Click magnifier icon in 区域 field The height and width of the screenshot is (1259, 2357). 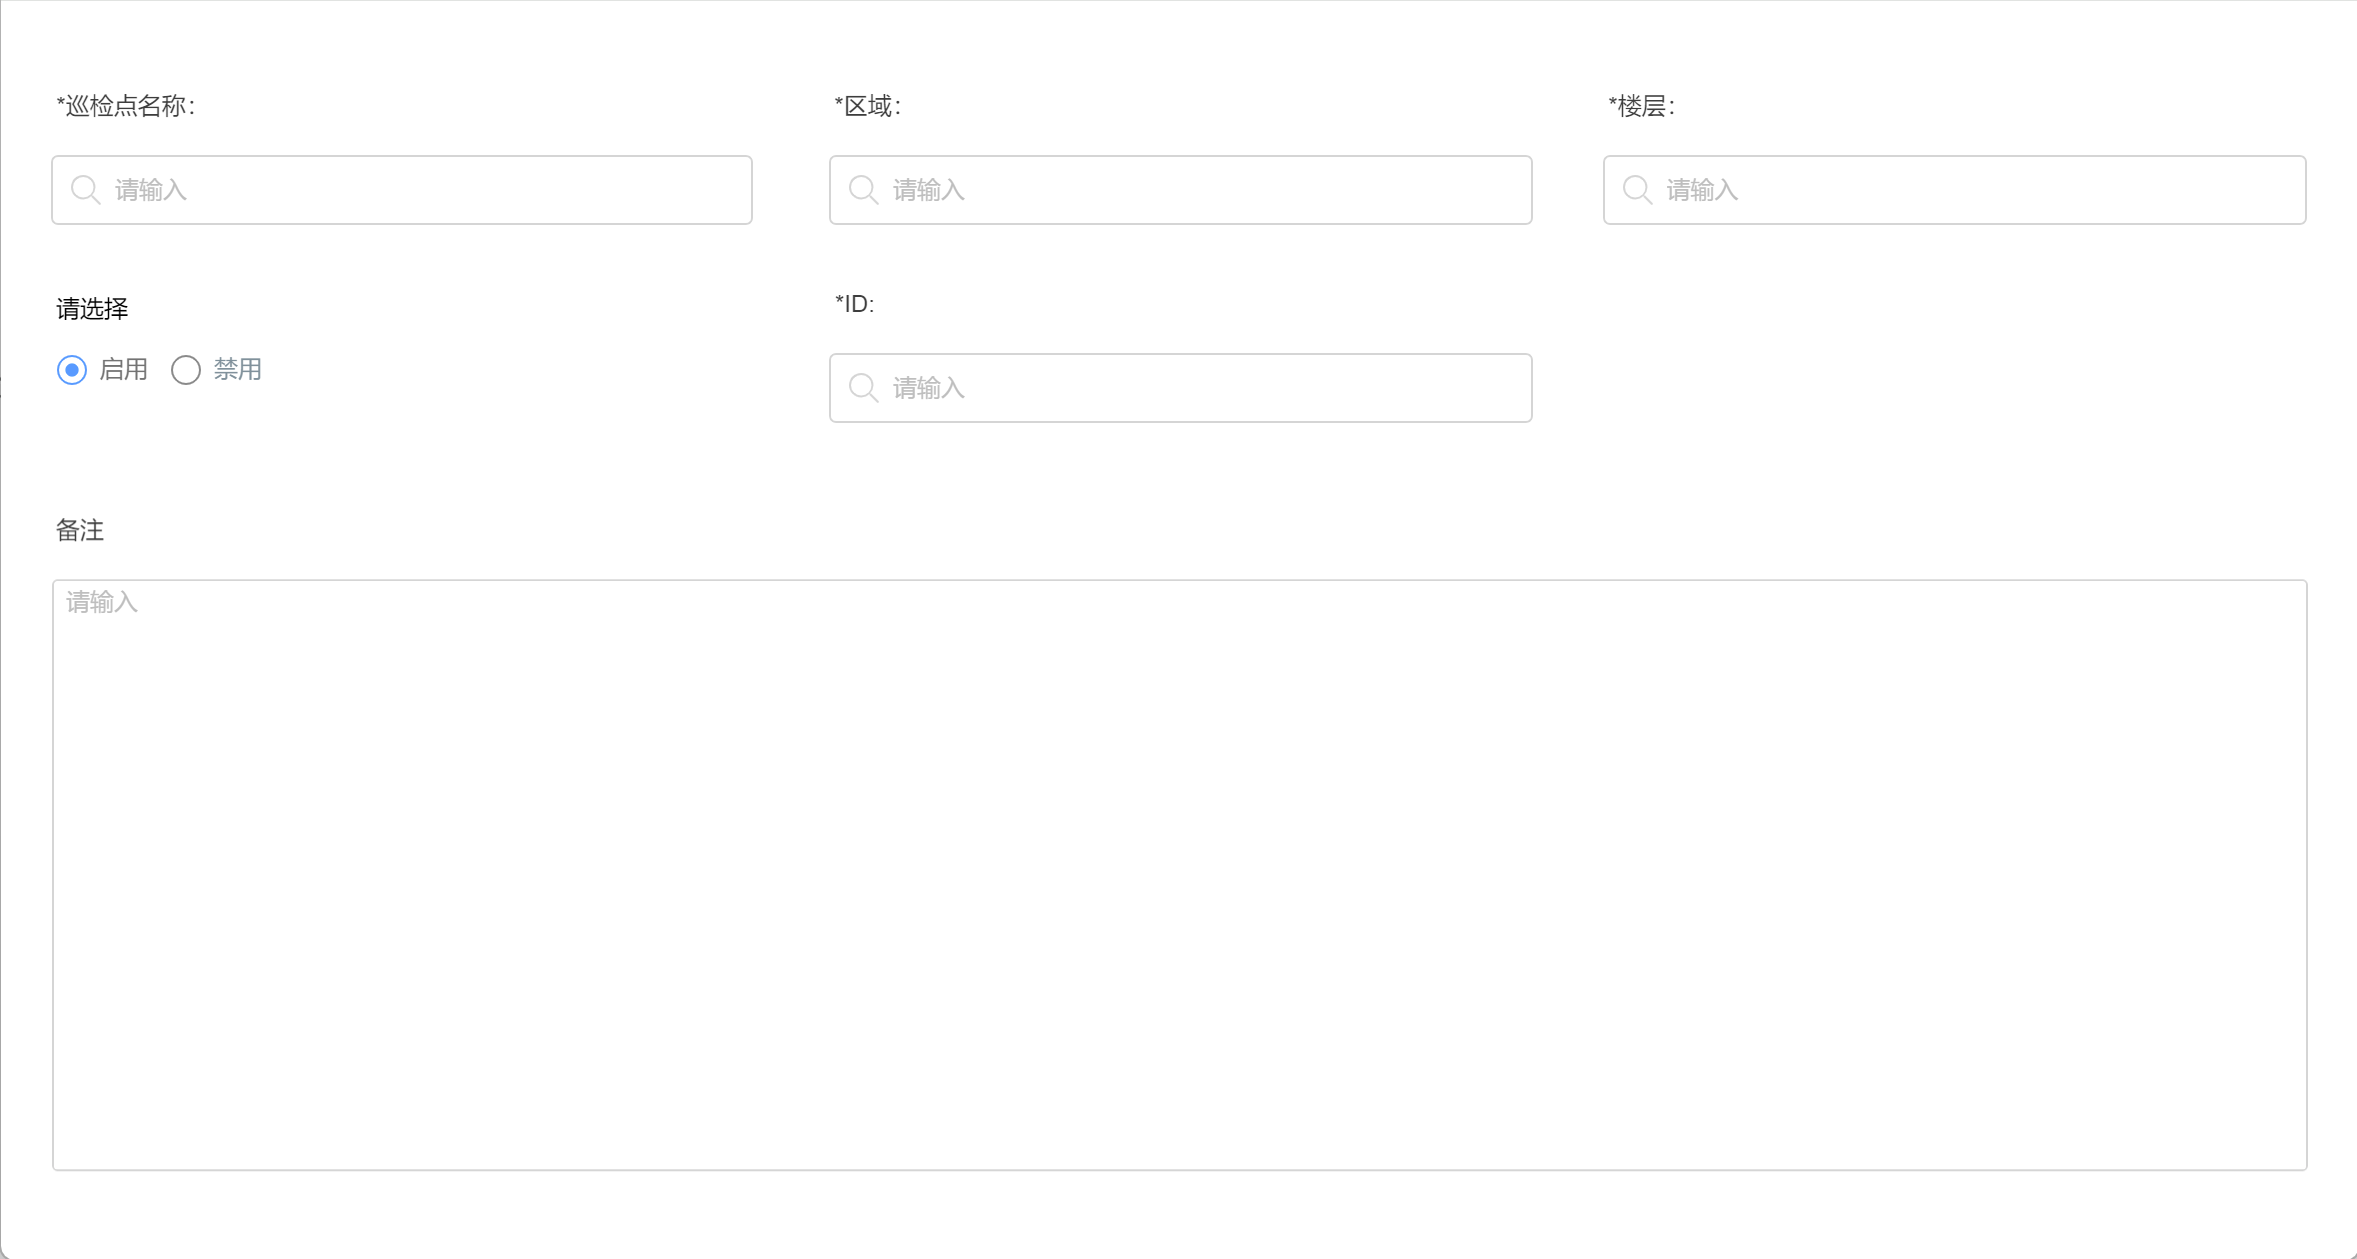(863, 190)
